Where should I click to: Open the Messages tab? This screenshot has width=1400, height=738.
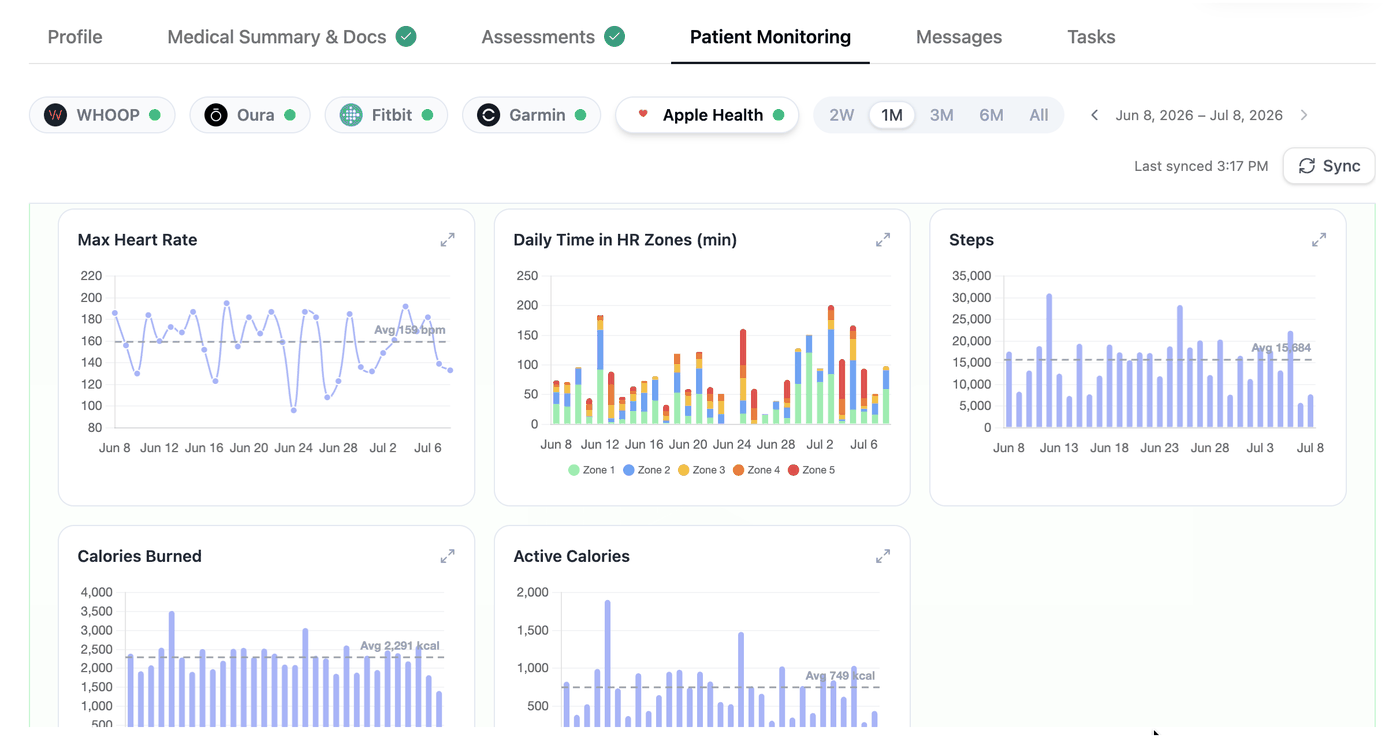(x=959, y=37)
